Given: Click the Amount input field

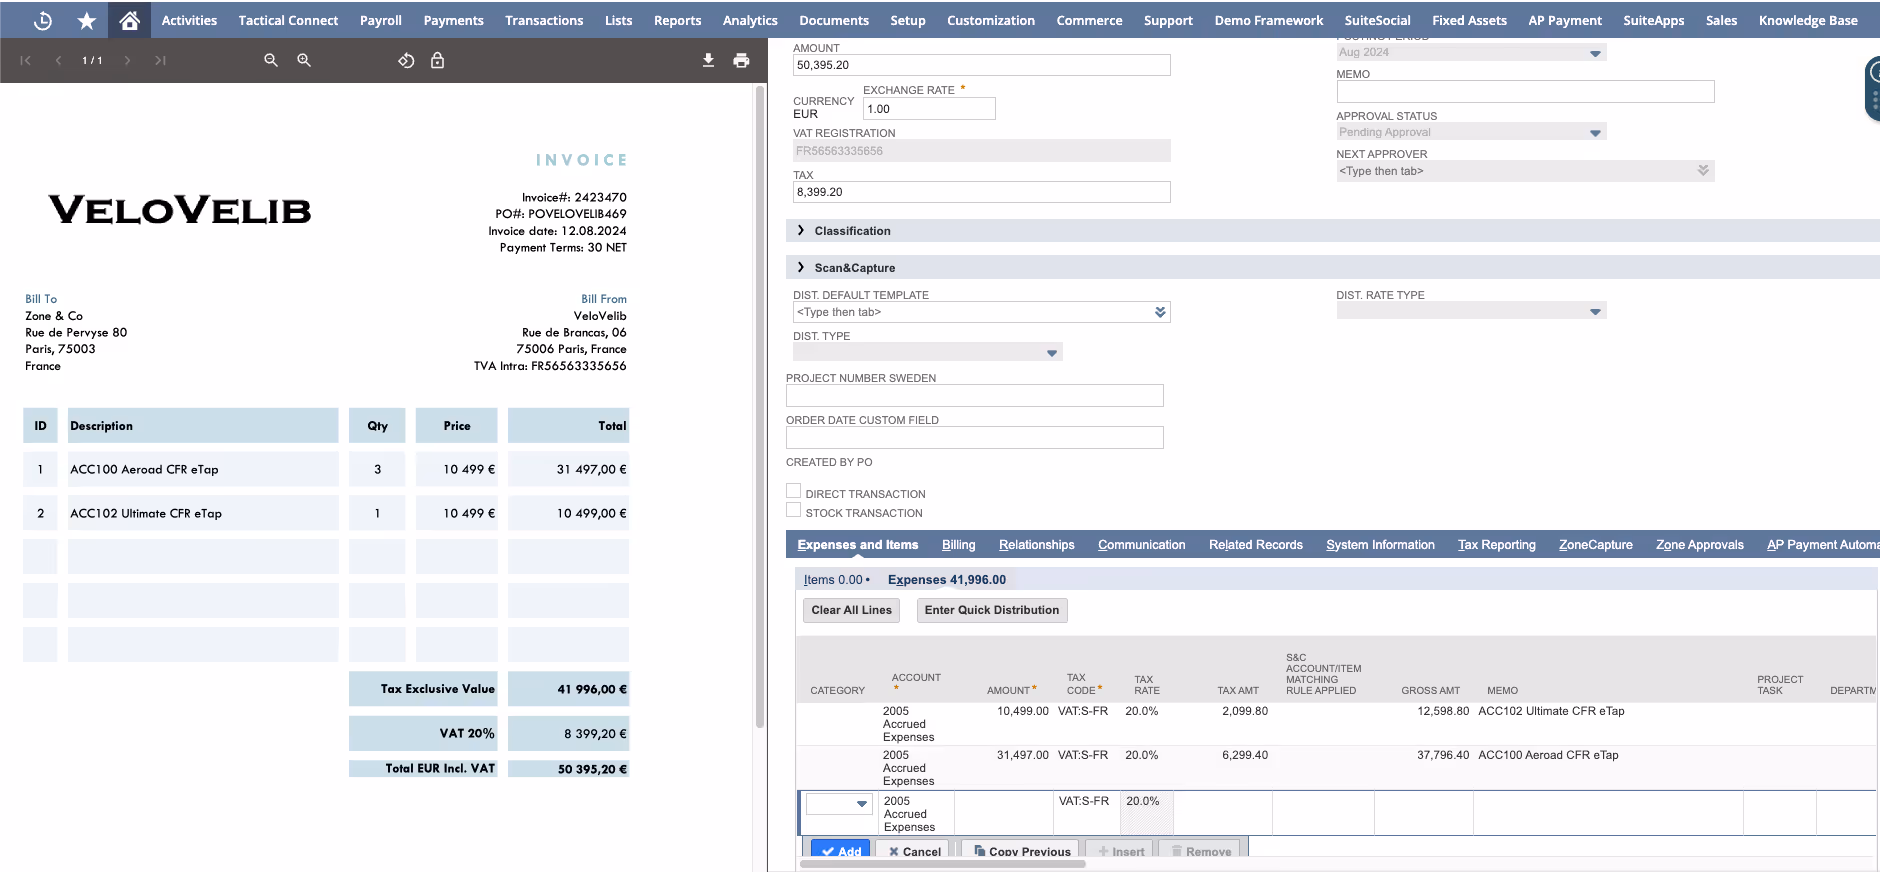Looking at the screenshot, I should pos(981,65).
